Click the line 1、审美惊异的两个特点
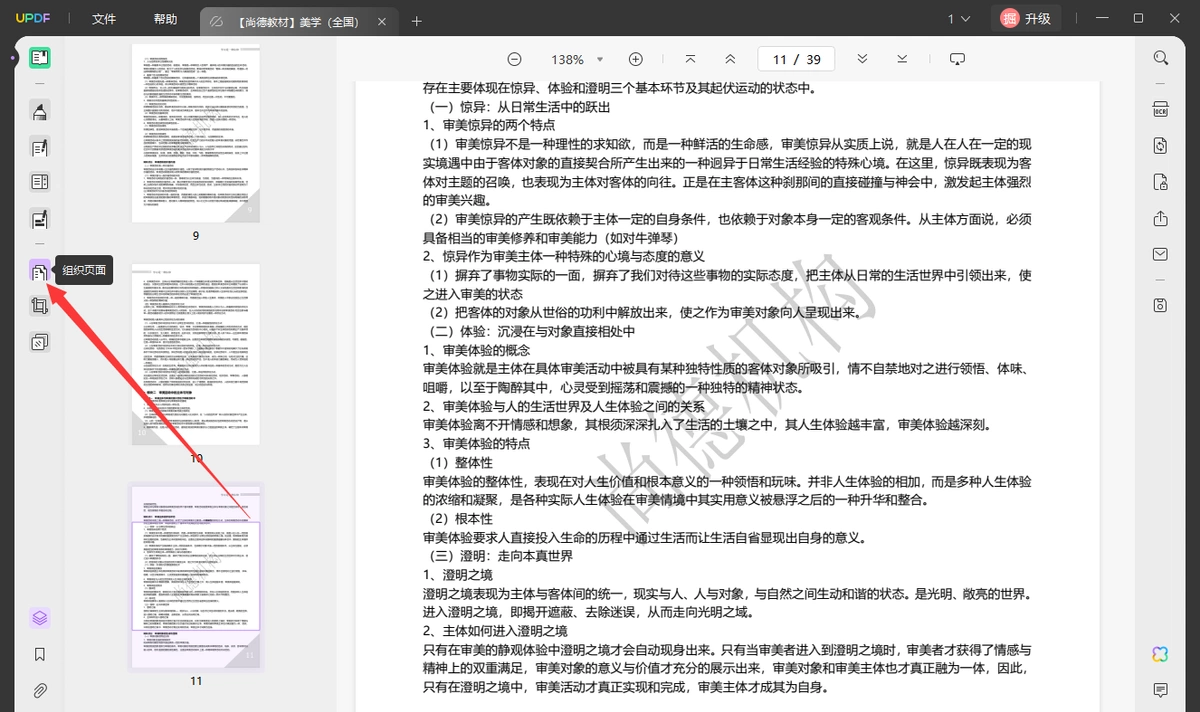The width and height of the screenshot is (1200, 712). coord(489,125)
